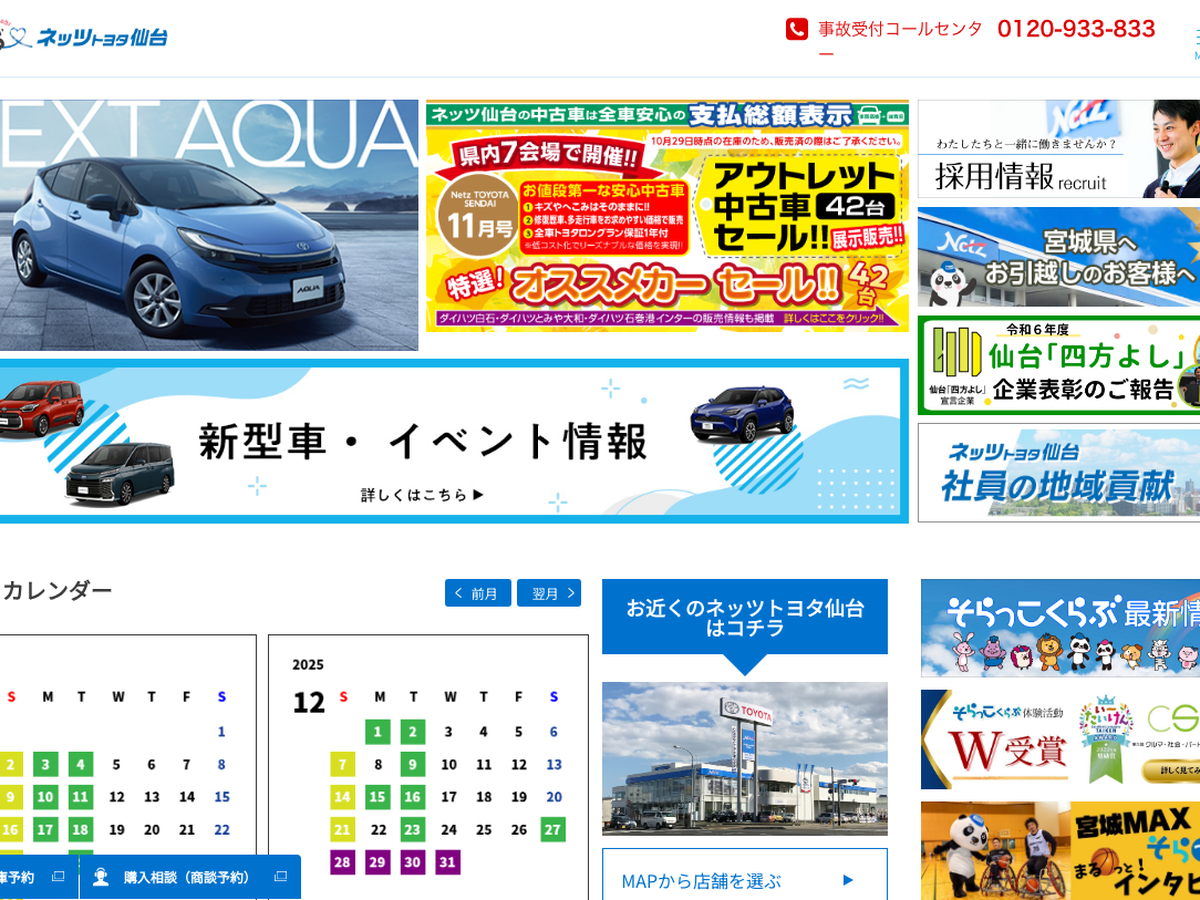
Task: Click the right chevron in the 翌月 button
Action: pos(571,593)
